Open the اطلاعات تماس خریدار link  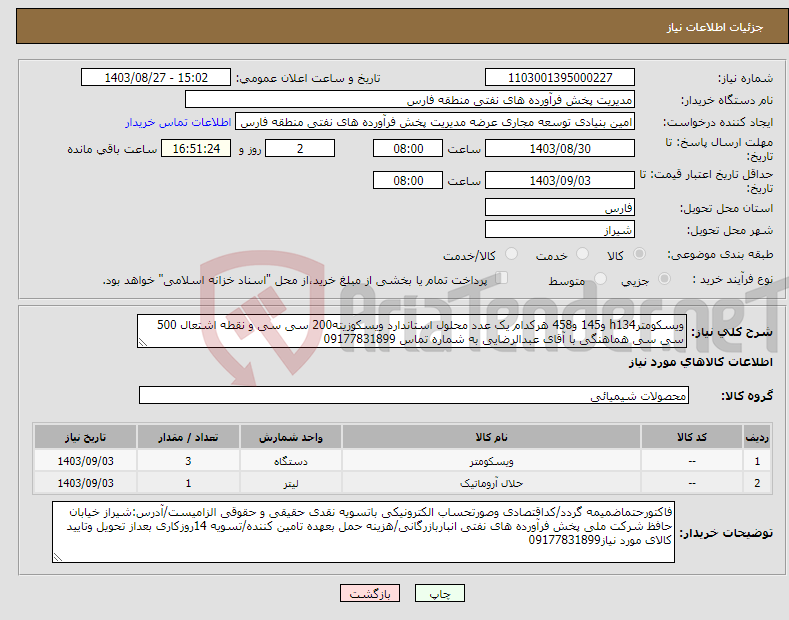coord(178,122)
